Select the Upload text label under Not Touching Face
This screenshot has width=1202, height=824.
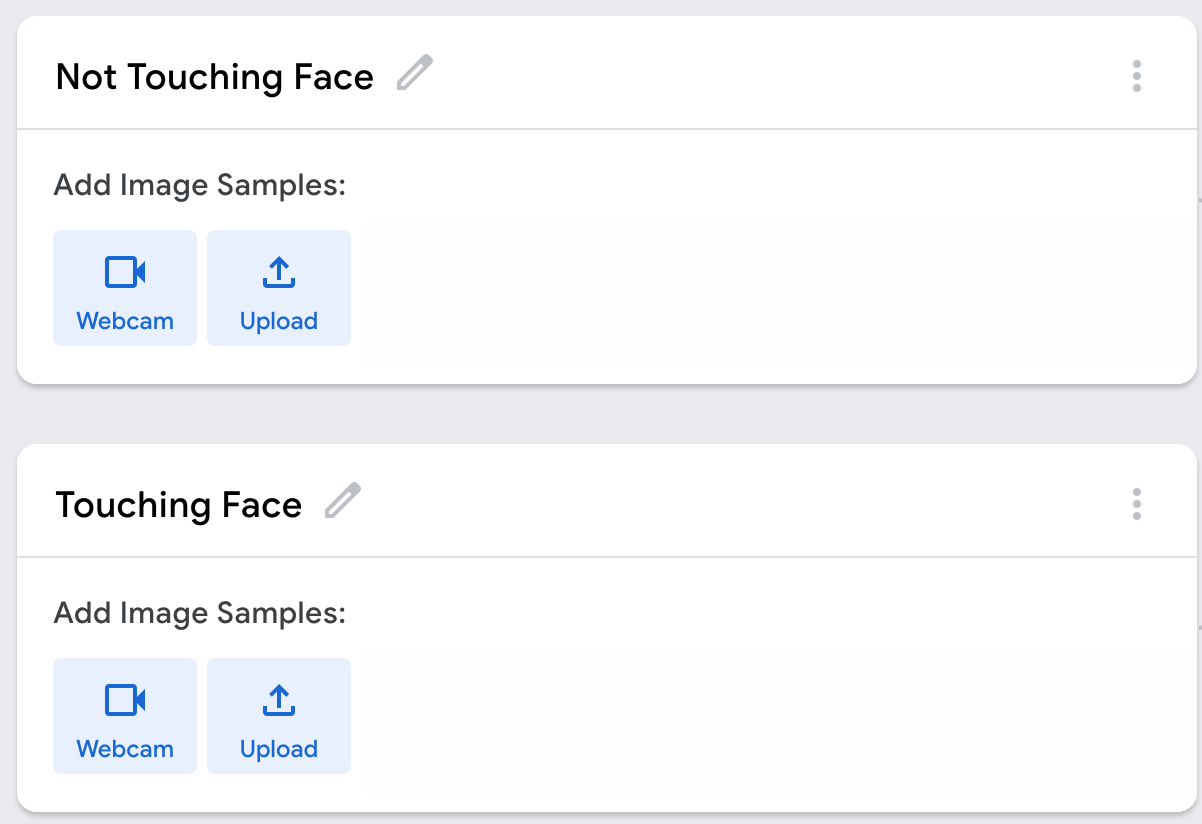pyautogui.click(x=279, y=322)
